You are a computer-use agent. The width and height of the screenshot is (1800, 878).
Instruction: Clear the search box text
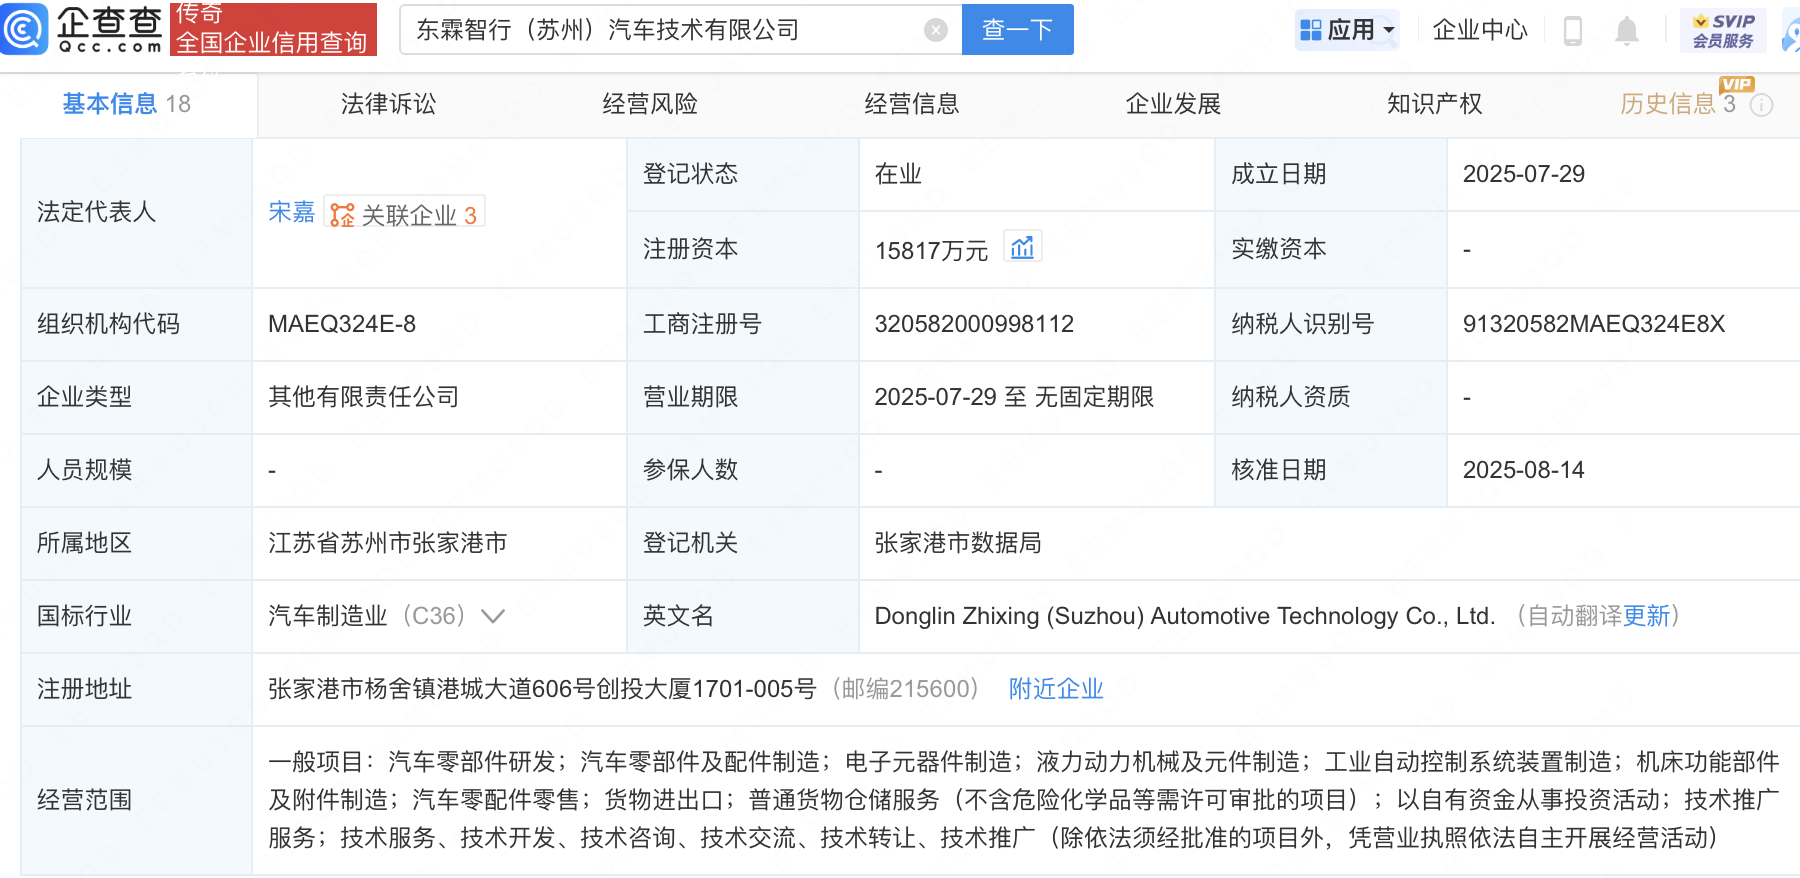pyautogui.click(x=935, y=30)
